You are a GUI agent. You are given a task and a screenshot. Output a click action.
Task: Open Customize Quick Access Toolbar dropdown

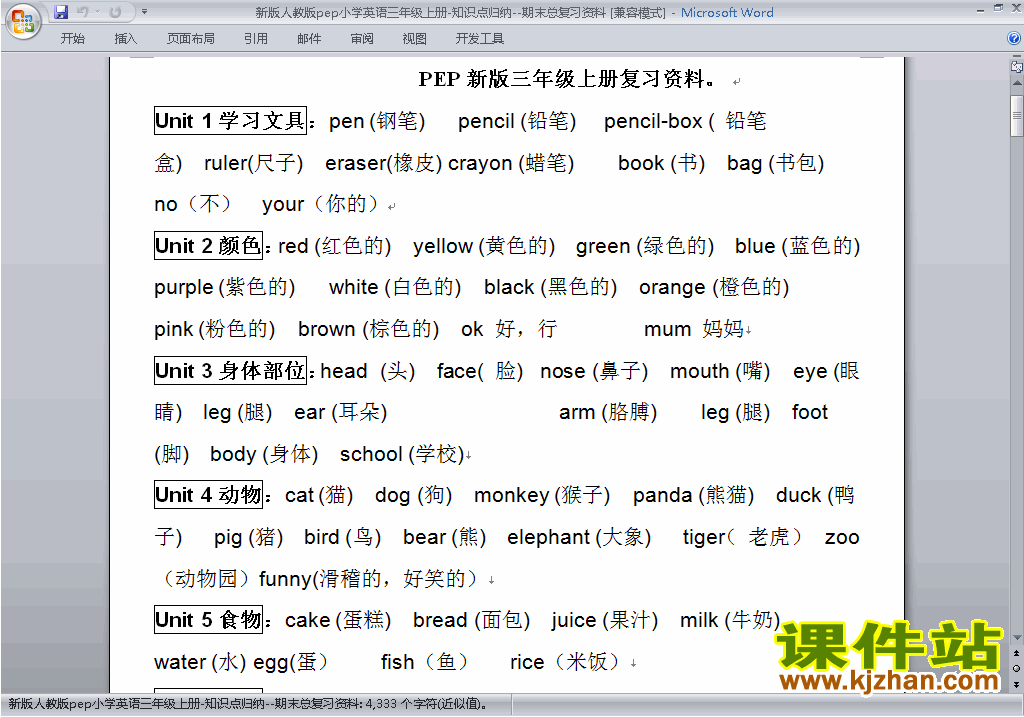[x=144, y=12]
